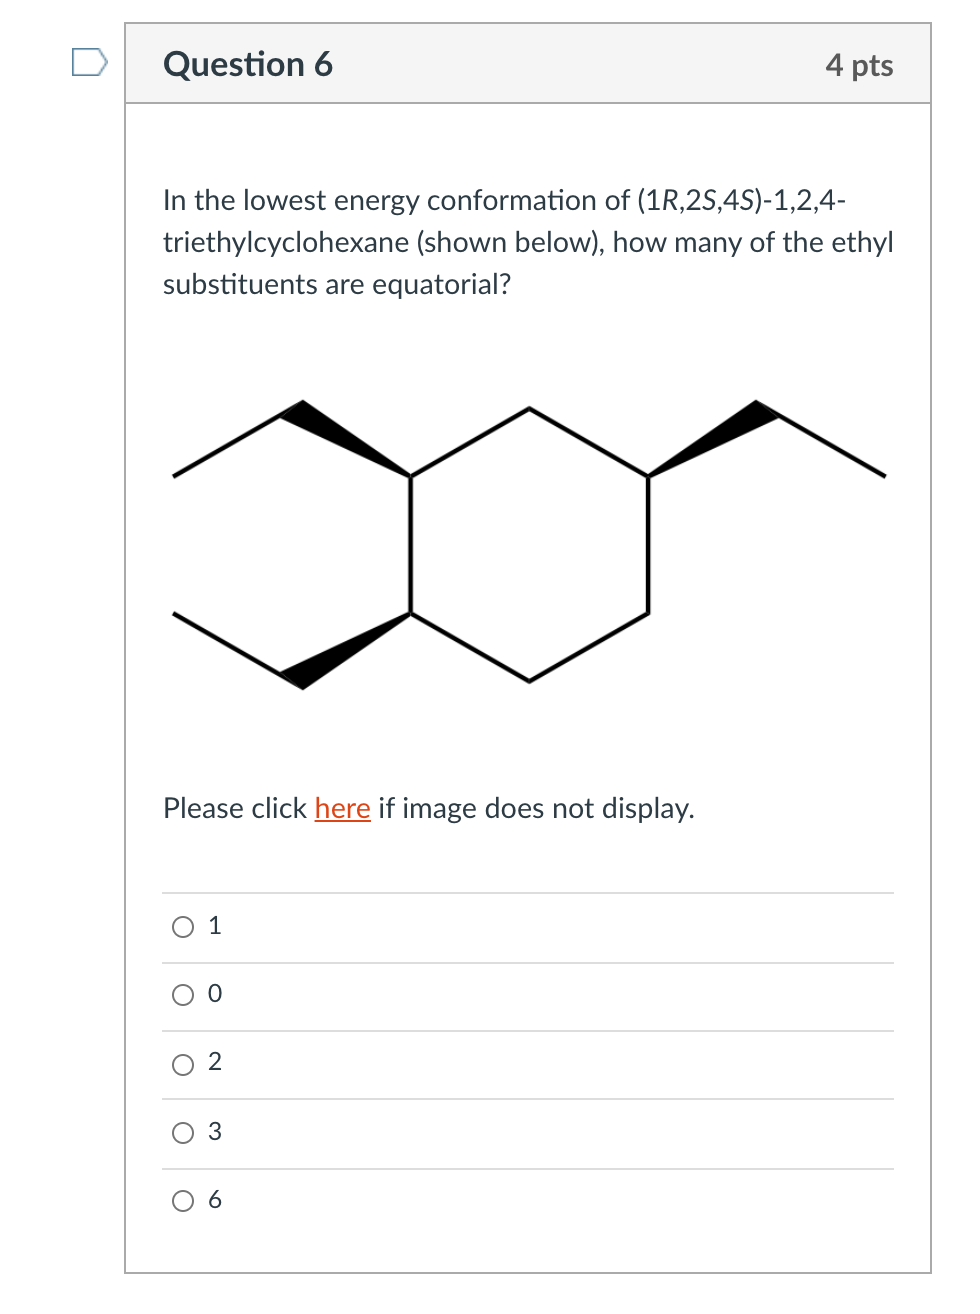Image resolution: width=980 pixels, height=1314 pixels.
Task: Click the "Question 6" heading
Action: coord(249,64)
